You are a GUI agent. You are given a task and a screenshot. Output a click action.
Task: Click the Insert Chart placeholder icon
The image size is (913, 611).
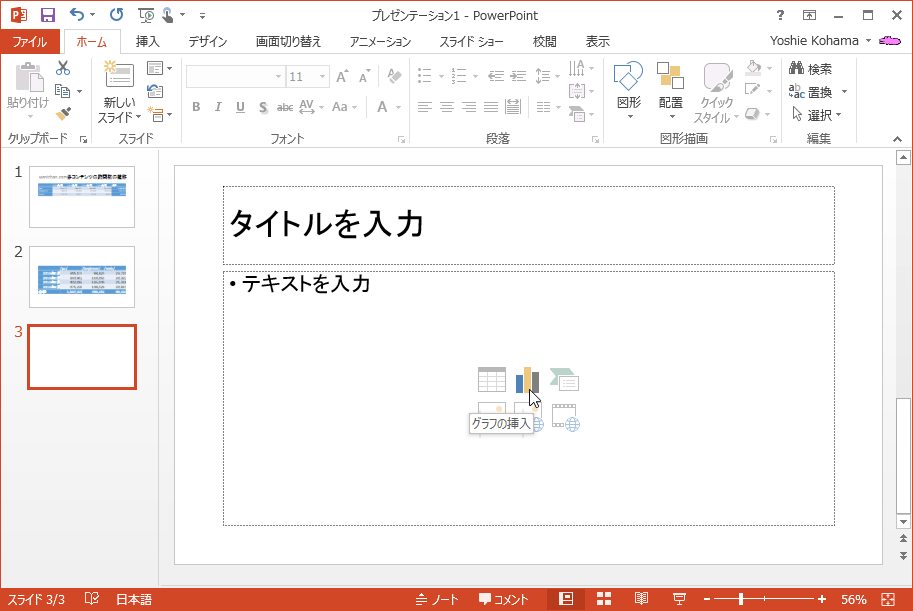pyautogui.click(x=527, y=380)
